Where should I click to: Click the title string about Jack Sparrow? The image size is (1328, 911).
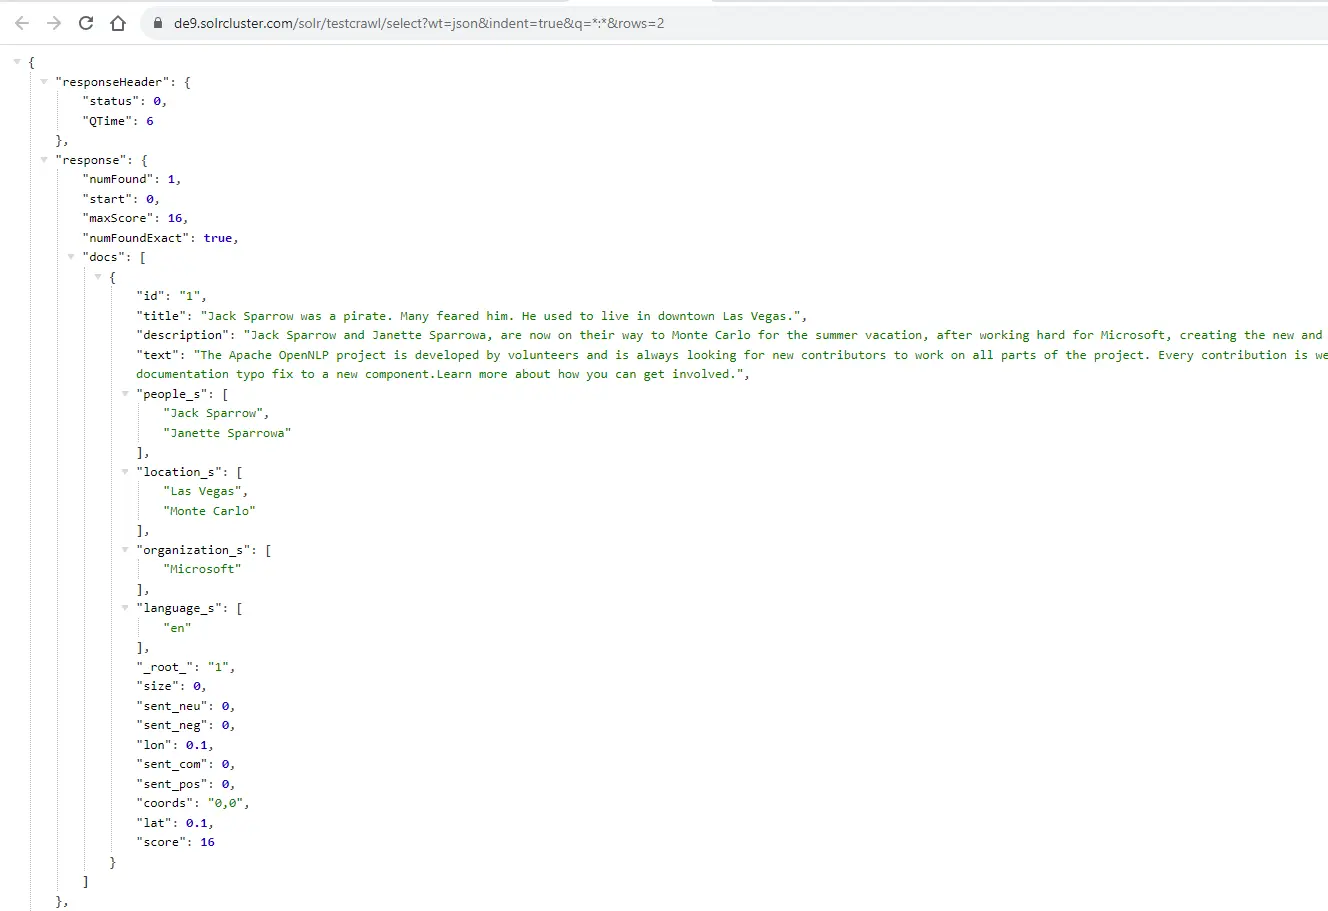click(502, 316)
